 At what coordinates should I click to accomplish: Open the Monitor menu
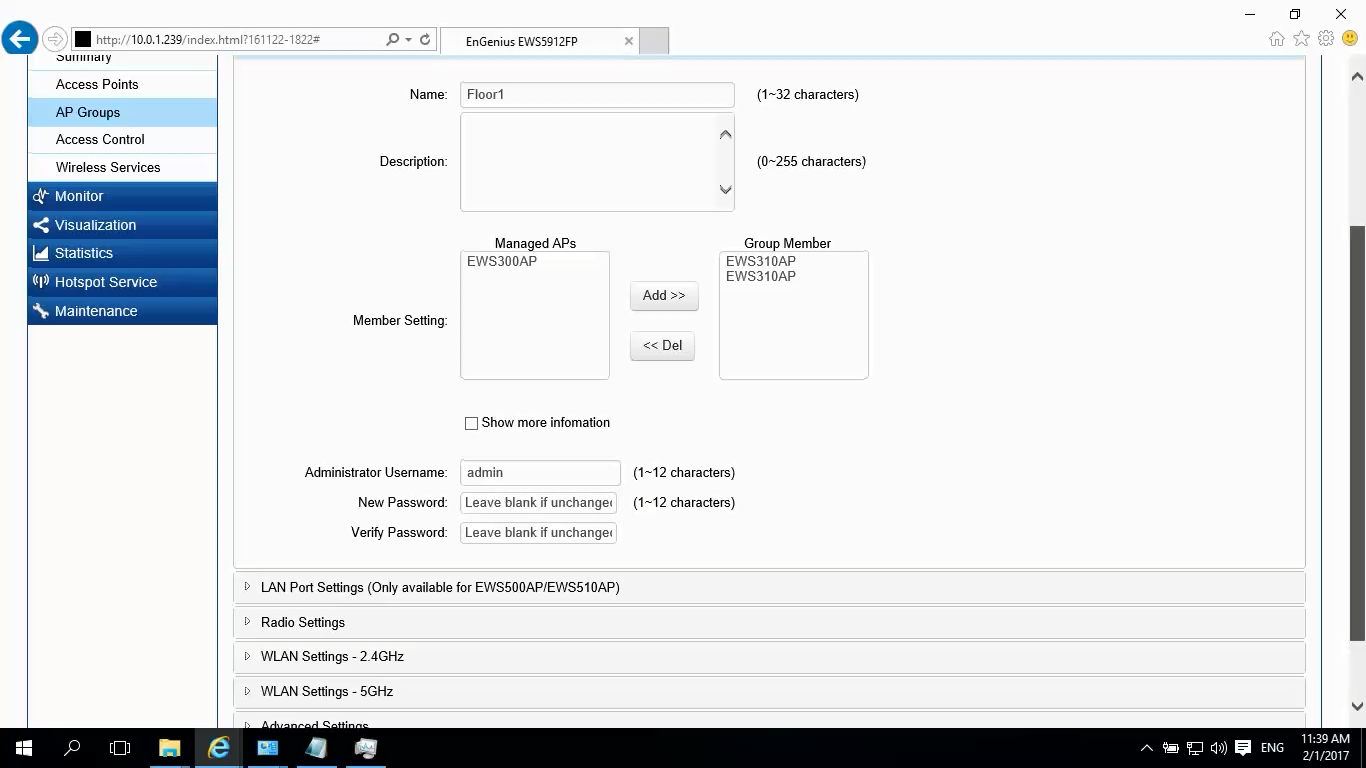pos(123,196)
